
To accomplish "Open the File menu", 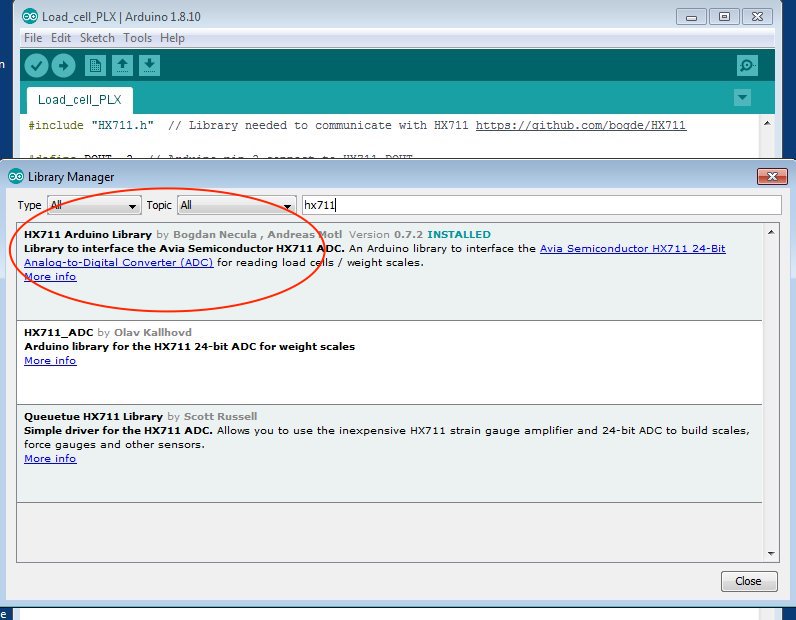I will (x=33, y=38).
